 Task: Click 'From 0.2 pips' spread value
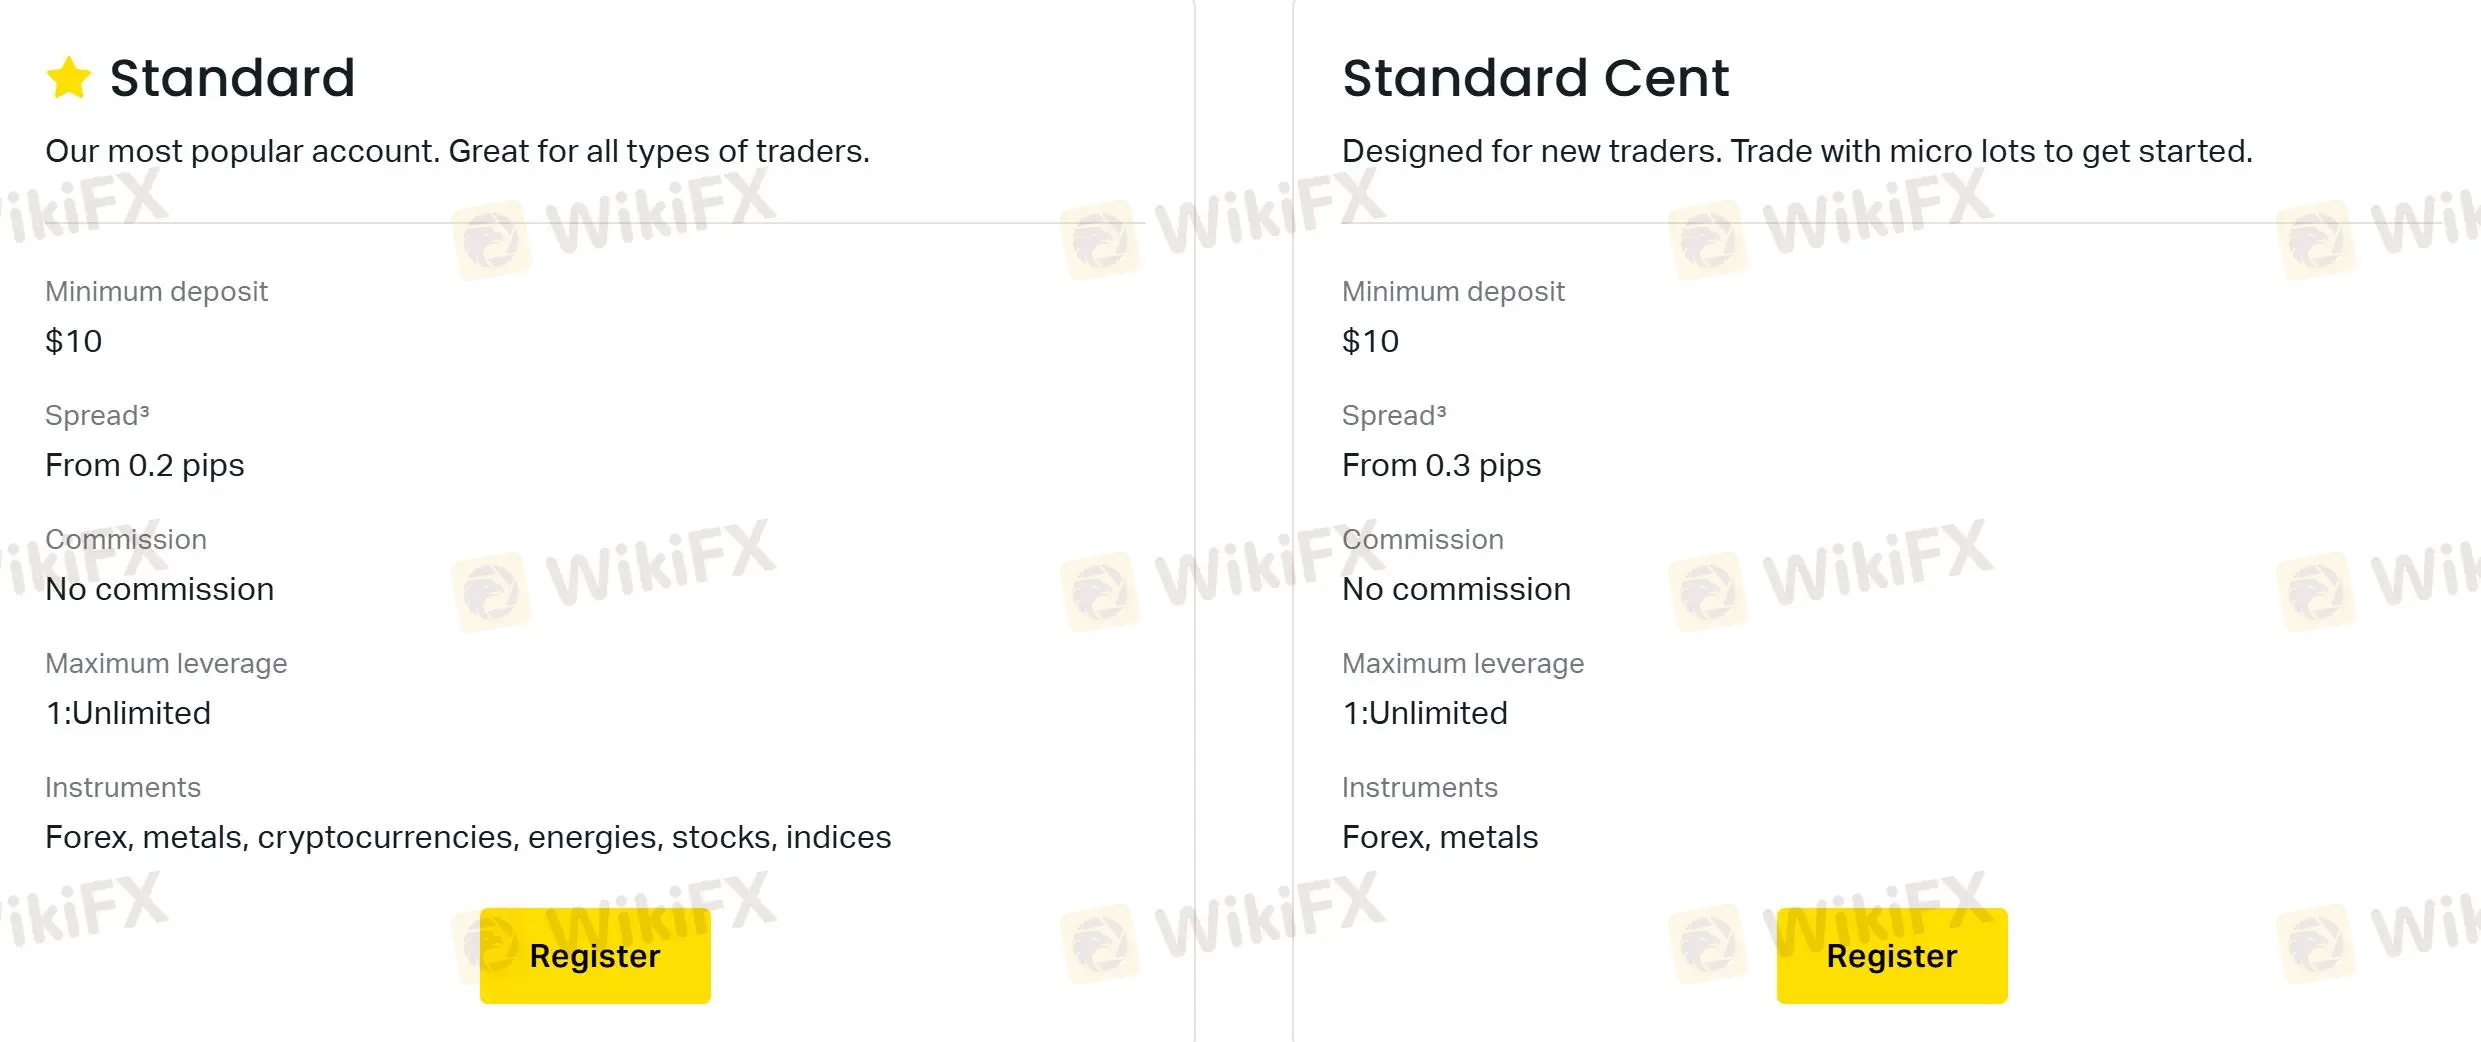coord(145,465)
